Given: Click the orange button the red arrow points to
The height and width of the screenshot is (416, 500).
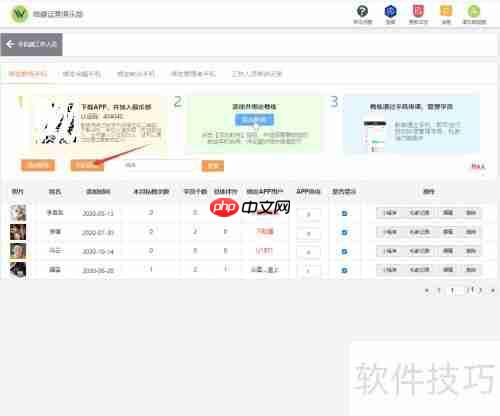Looking at the screenshot, I should 87,165.
